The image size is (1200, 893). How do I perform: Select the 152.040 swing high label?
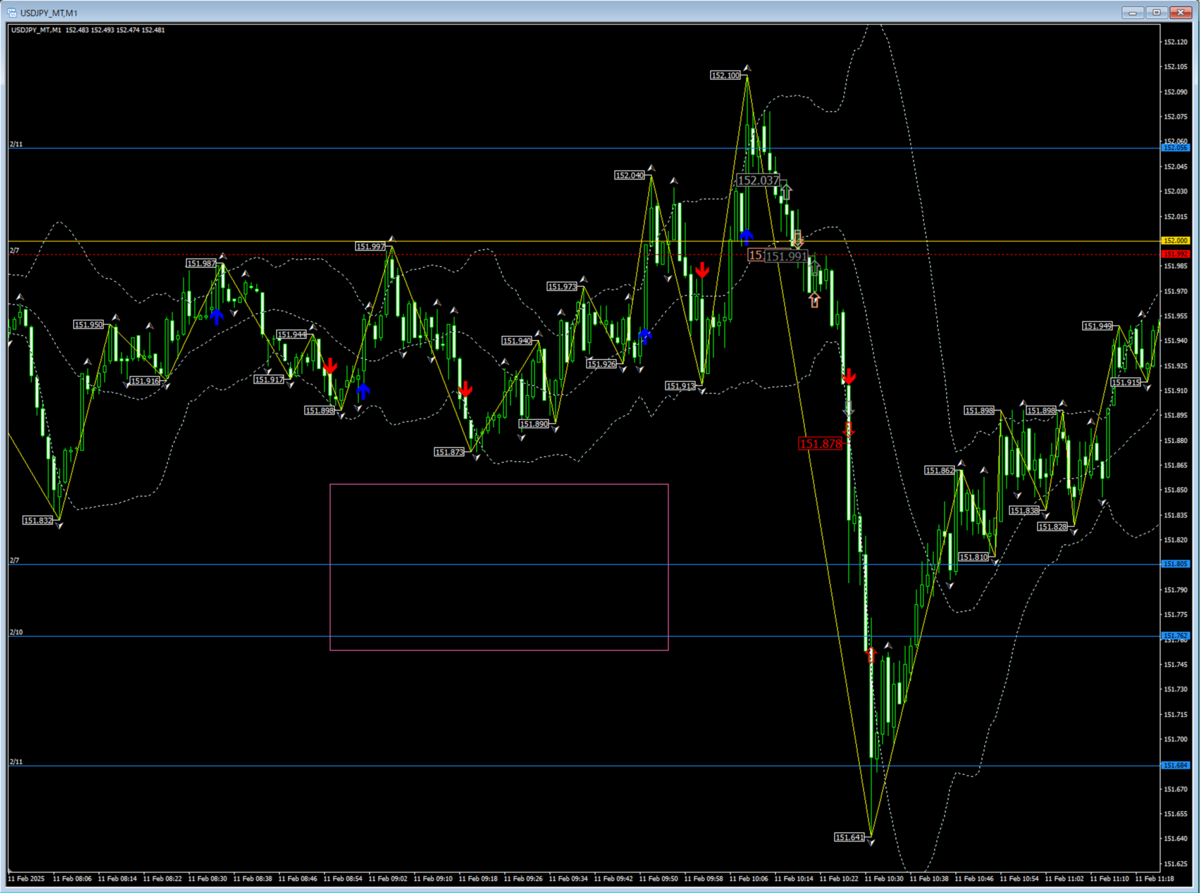(x=630, y=175)
